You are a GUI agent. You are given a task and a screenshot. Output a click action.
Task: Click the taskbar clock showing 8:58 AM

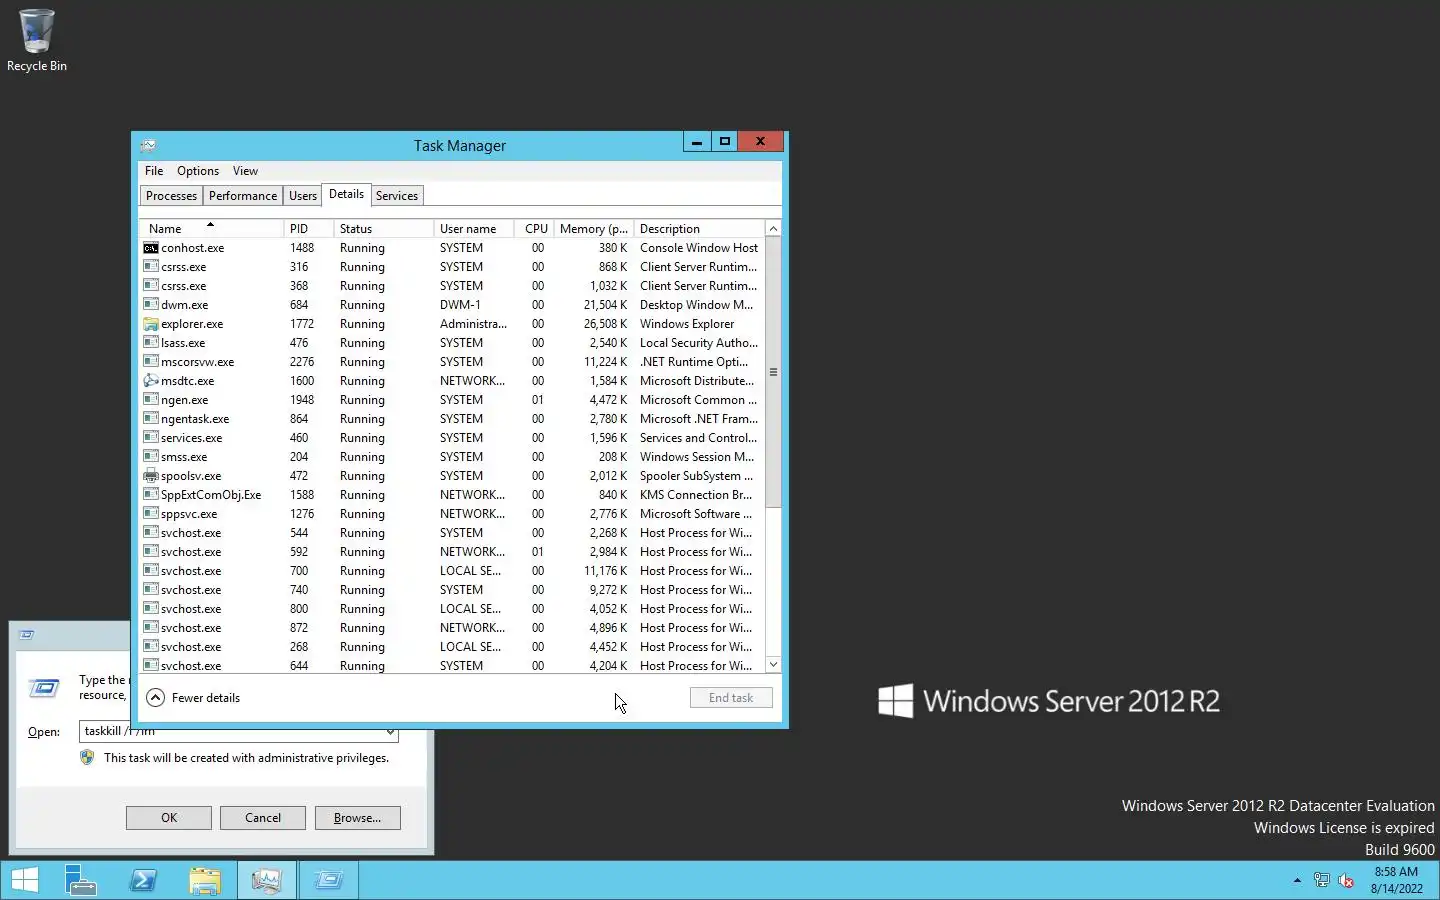(1397, 880)
